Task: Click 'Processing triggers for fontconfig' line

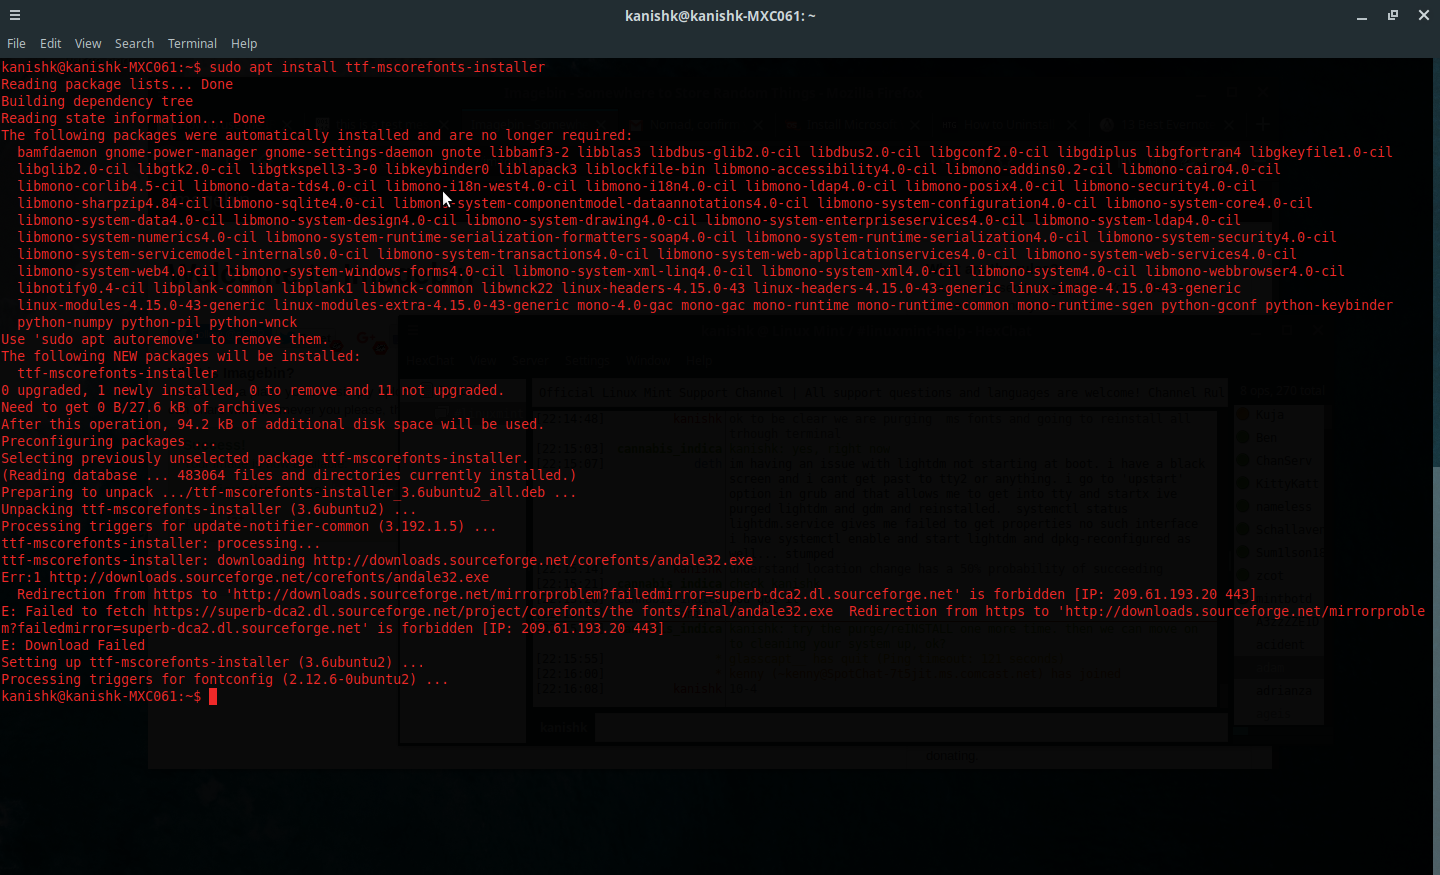Action: [x=225, y=679]
